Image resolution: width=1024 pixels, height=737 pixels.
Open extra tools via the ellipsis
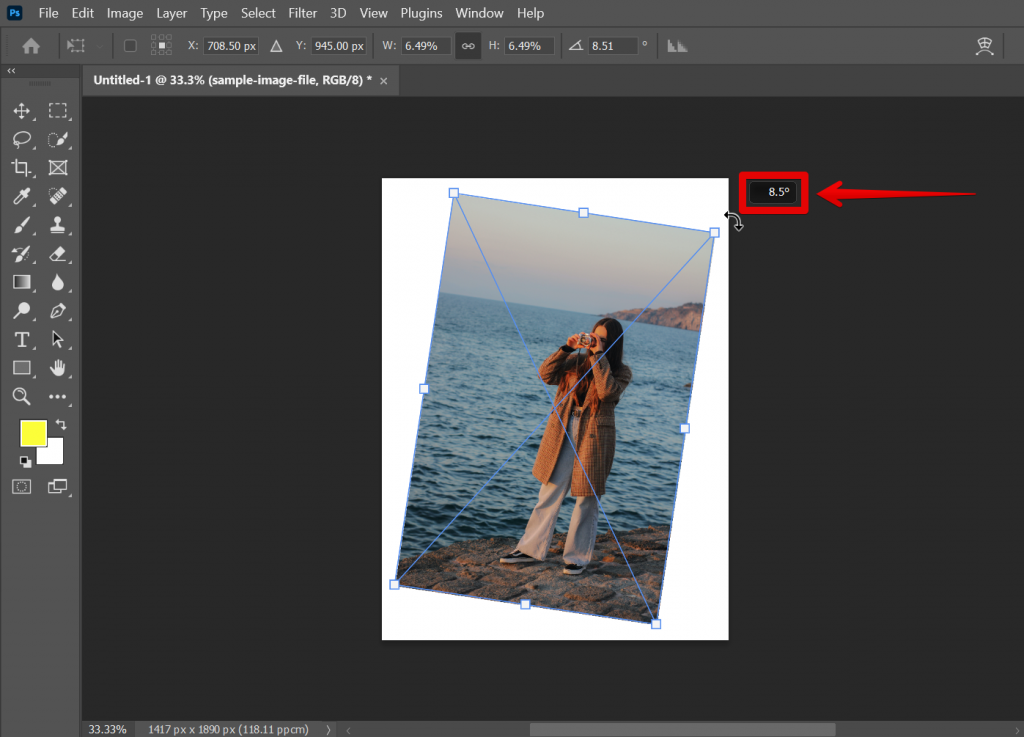[58, 396]
